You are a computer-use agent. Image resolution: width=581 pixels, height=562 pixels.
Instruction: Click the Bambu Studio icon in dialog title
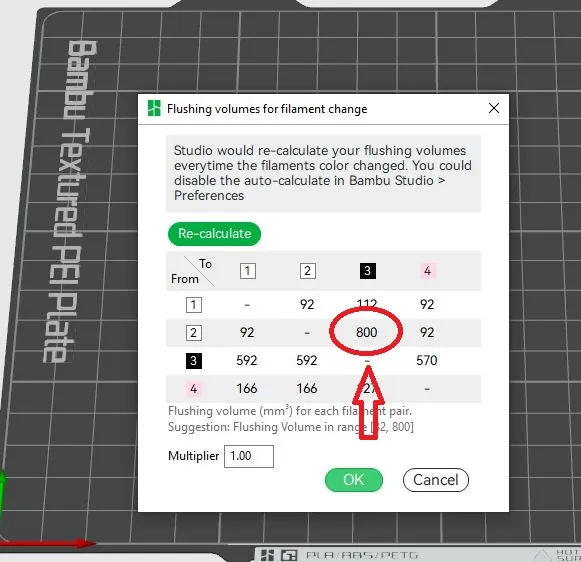coord(154,108)
